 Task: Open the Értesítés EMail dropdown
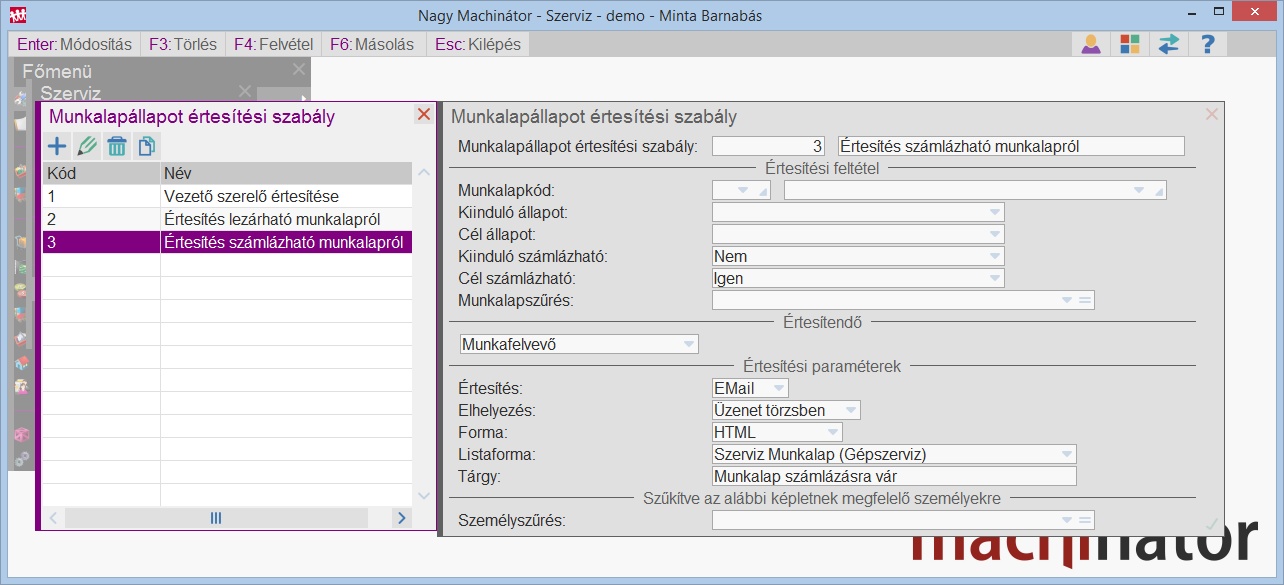point(778,388)
